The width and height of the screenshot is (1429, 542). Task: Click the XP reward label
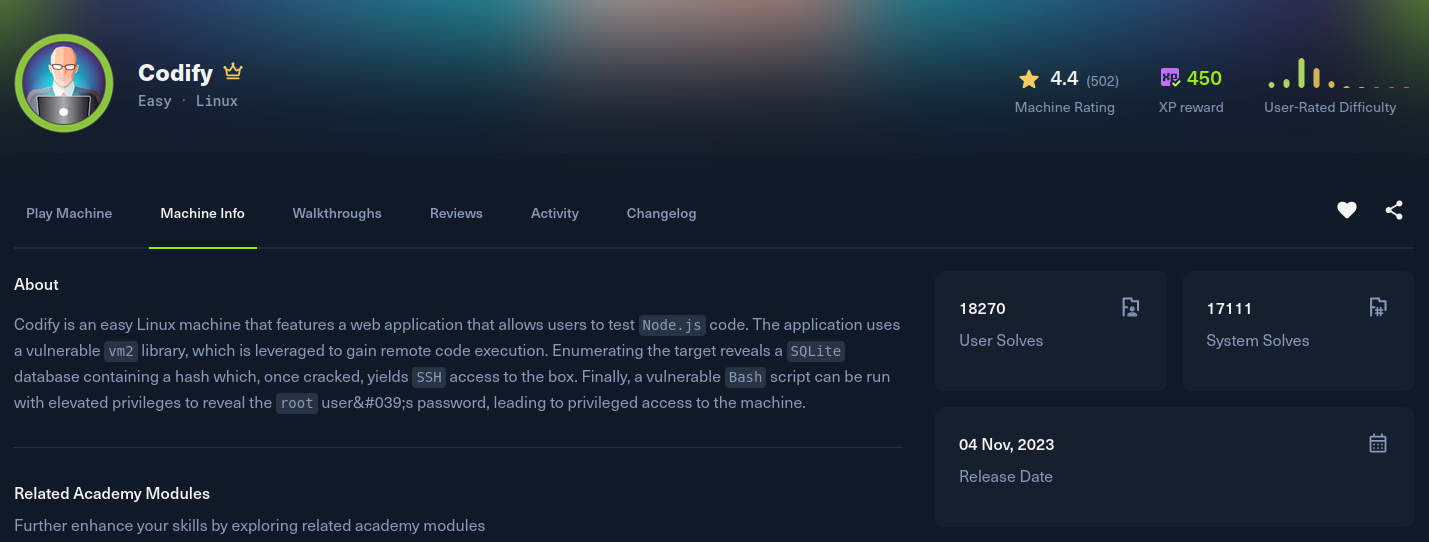point(1190,107)
